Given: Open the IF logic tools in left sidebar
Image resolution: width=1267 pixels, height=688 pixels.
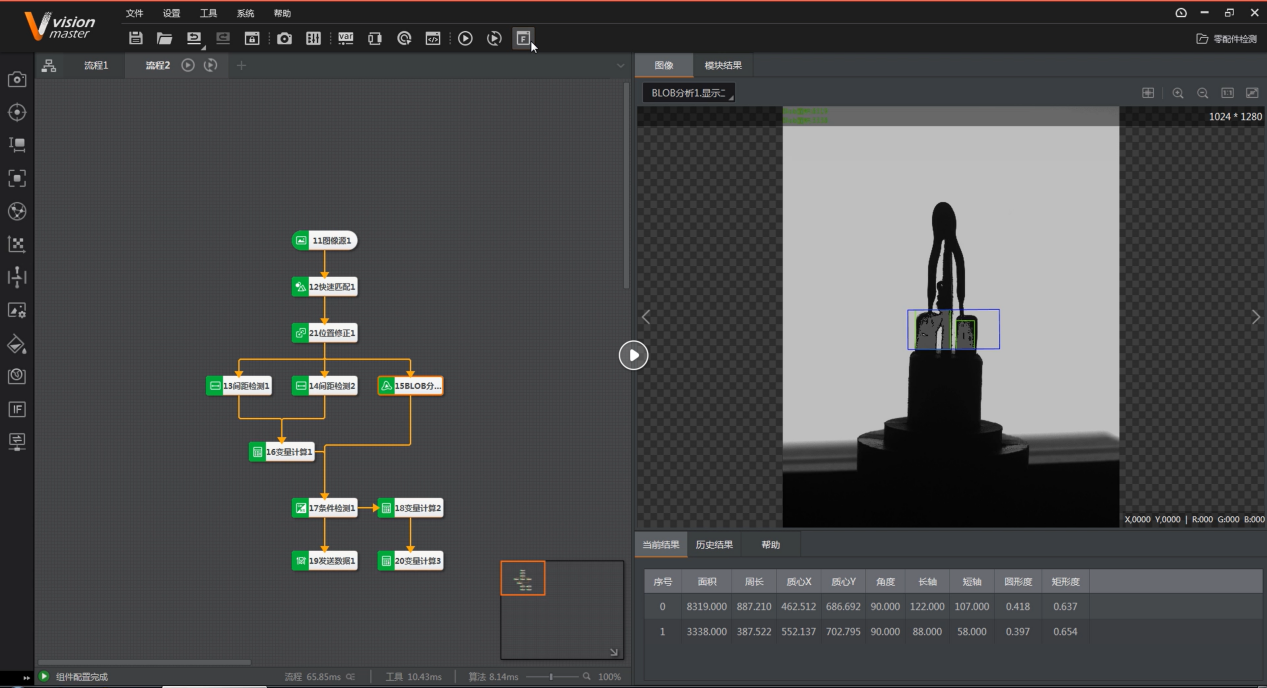Looking at the screenshot, I should [17, 409].
